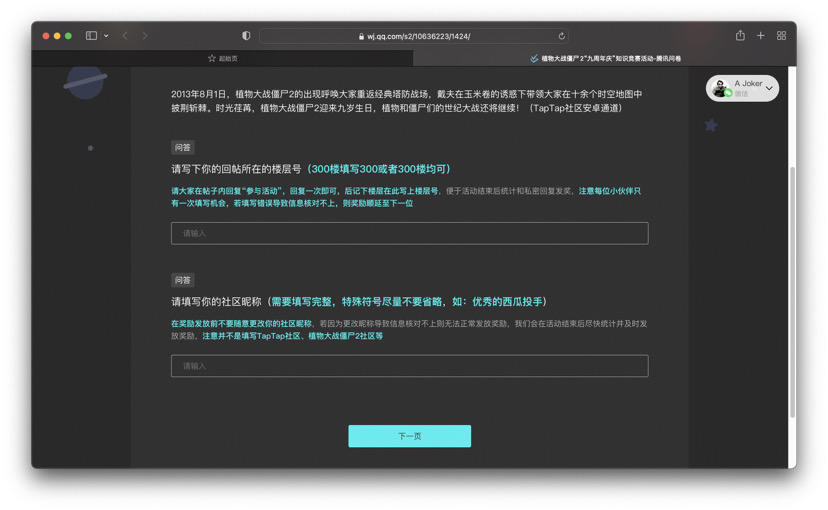The image size is (828, 510).
Task: Click the community nickname 请输入 input field
Action: pos(409,365)
